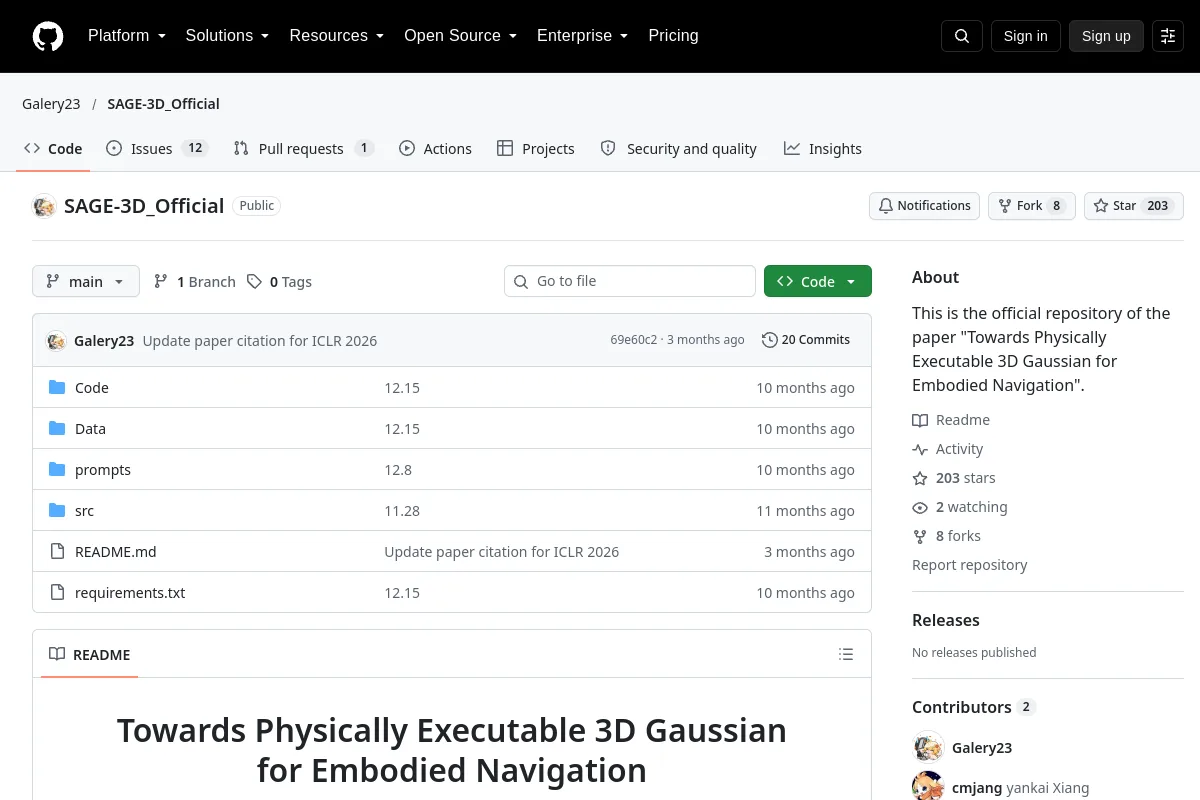This screenshot has height=800, width=1200.
Task: Click the star icon beside 203 stars
Action: click(x=920, y=479)
